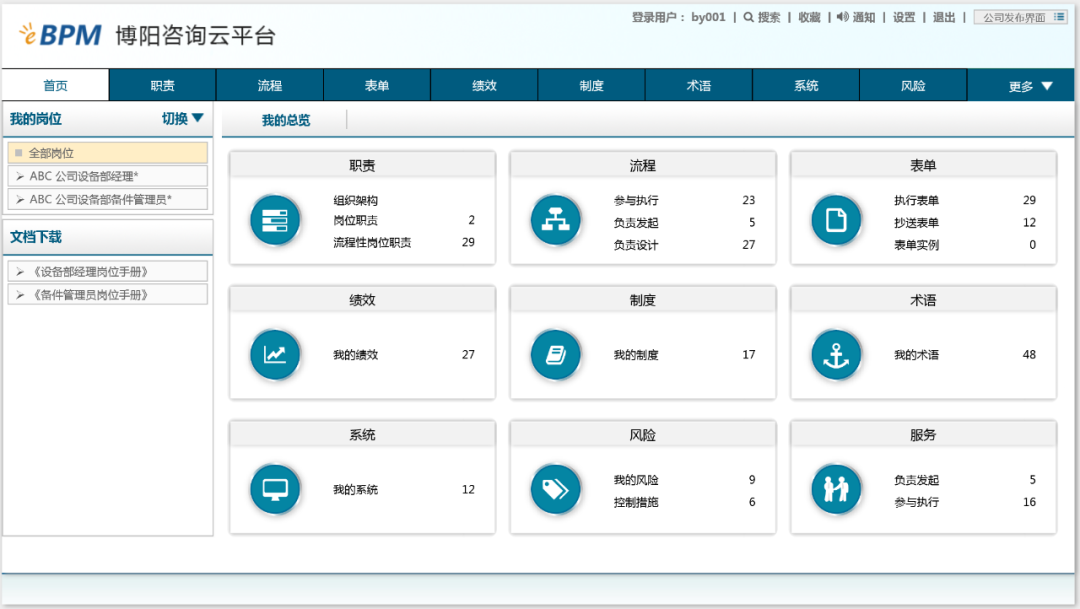Click the 绩效 chart circle icon

pyautogui.click(x=275, y=355)
